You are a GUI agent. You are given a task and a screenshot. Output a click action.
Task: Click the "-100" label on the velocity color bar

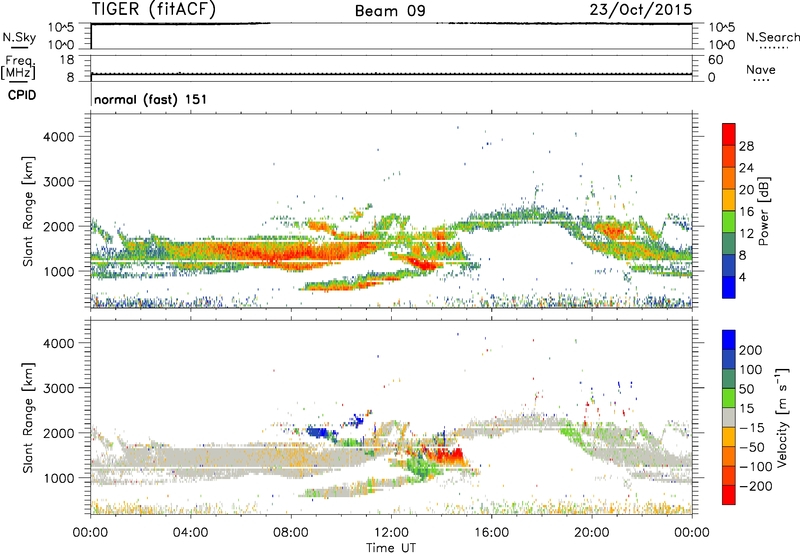click(x=756, y=467)
